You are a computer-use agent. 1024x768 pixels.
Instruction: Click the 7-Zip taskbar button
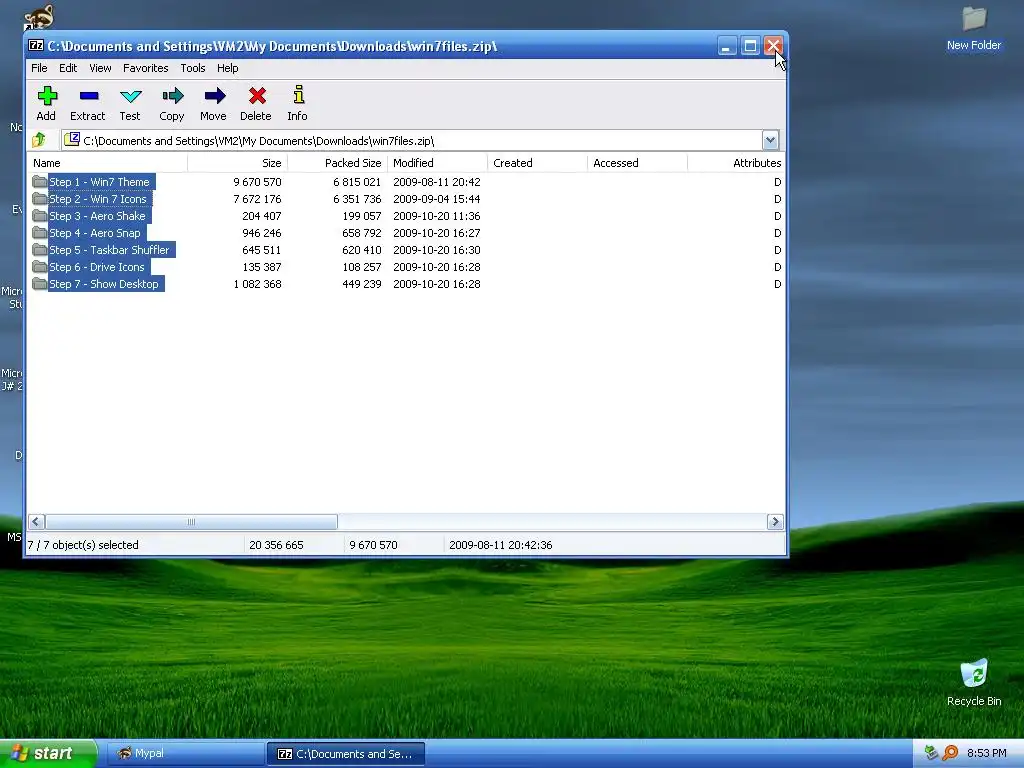pyautogui.click(x=346, y=754)
